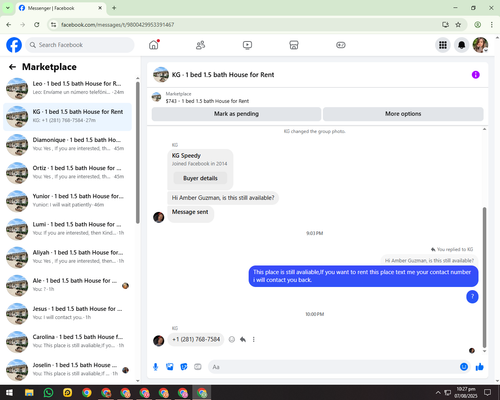
Task: Select the KG conversation row
Action: pos(67,117)
